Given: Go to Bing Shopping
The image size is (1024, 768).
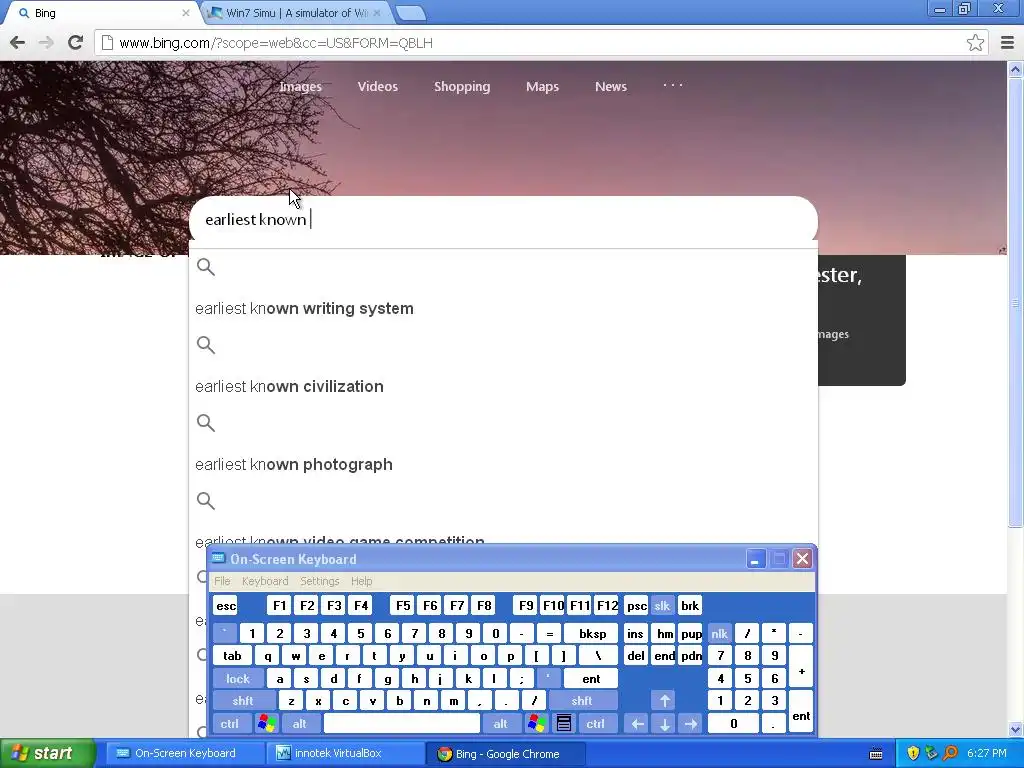Looking at the screenshot, I should (x=462, y=86).
